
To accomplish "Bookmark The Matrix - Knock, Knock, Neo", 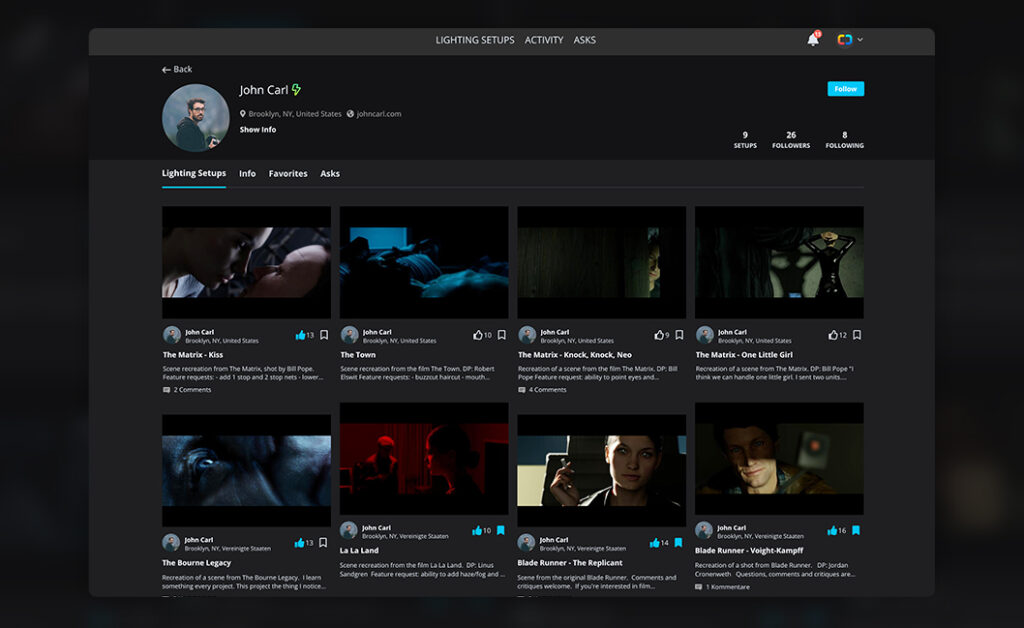I will [x=679, y=335].
